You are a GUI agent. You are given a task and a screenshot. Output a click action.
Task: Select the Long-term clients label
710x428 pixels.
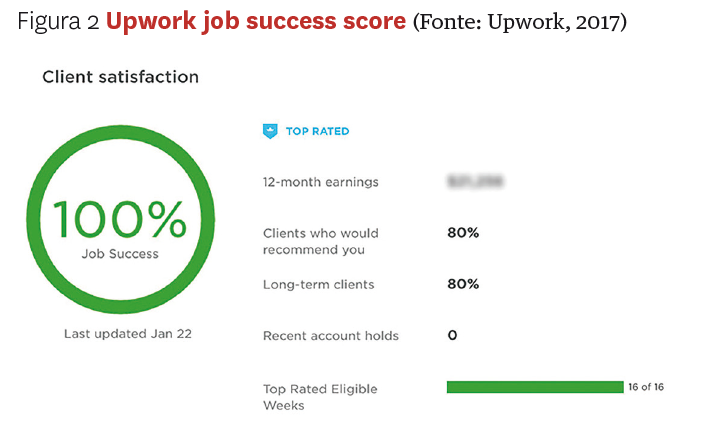coord(318,284)
